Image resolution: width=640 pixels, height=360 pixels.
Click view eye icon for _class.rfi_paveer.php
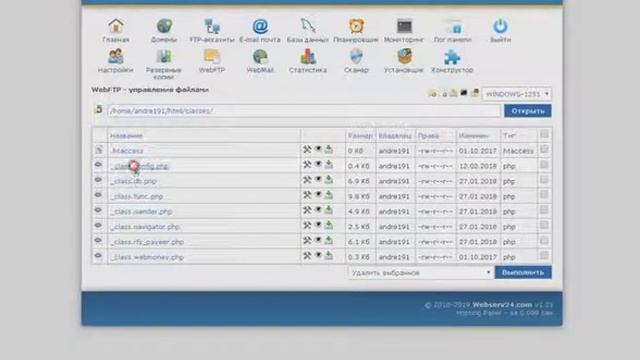(x=318, y=240)
